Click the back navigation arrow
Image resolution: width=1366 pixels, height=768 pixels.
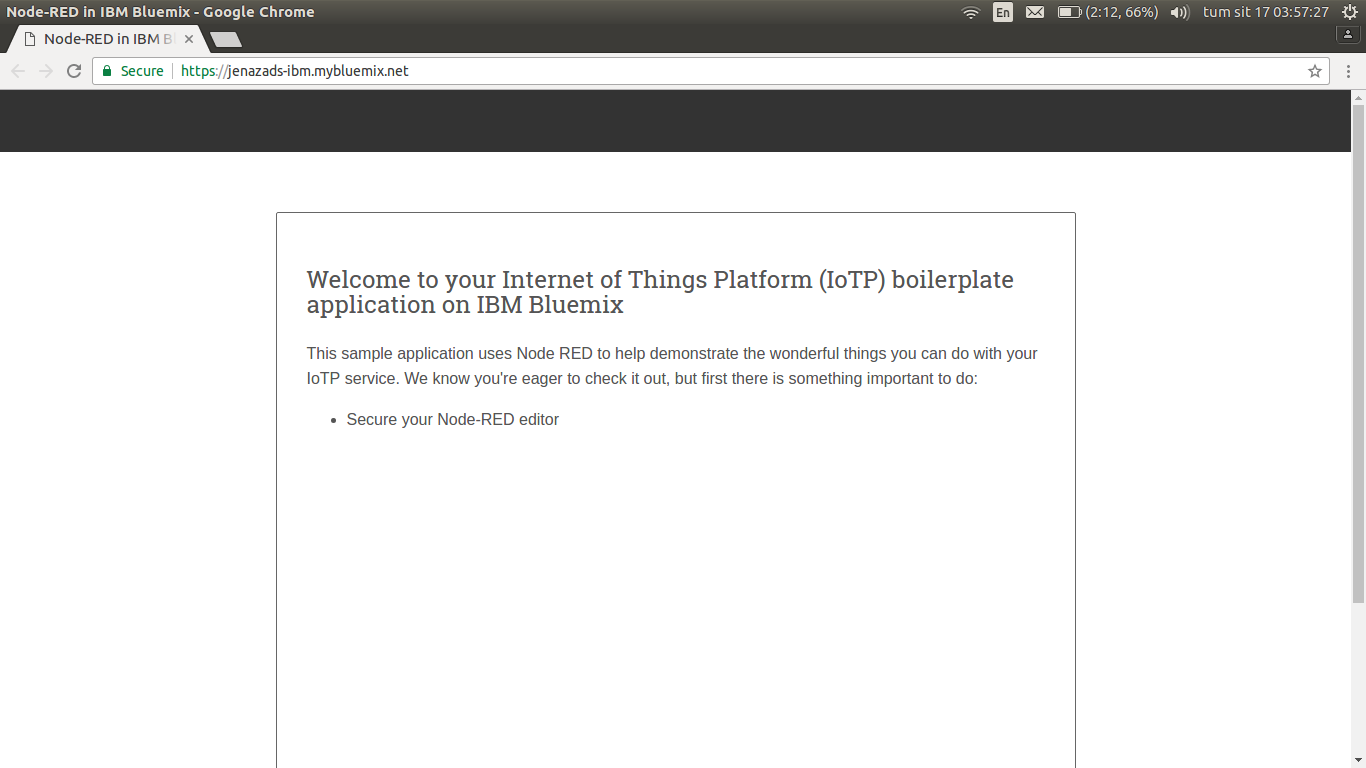pos(18,71)
